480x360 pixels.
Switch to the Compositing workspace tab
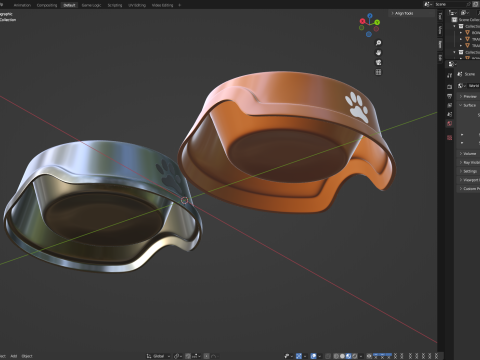point(47,5)
